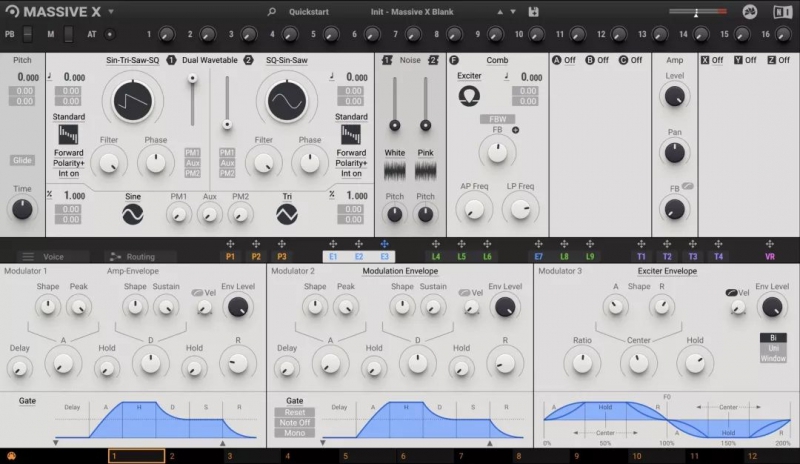This screenshot has width=800, height=464.
Task: Click the orange remote octave icon bottom left
Action: (x=11, y=456)
